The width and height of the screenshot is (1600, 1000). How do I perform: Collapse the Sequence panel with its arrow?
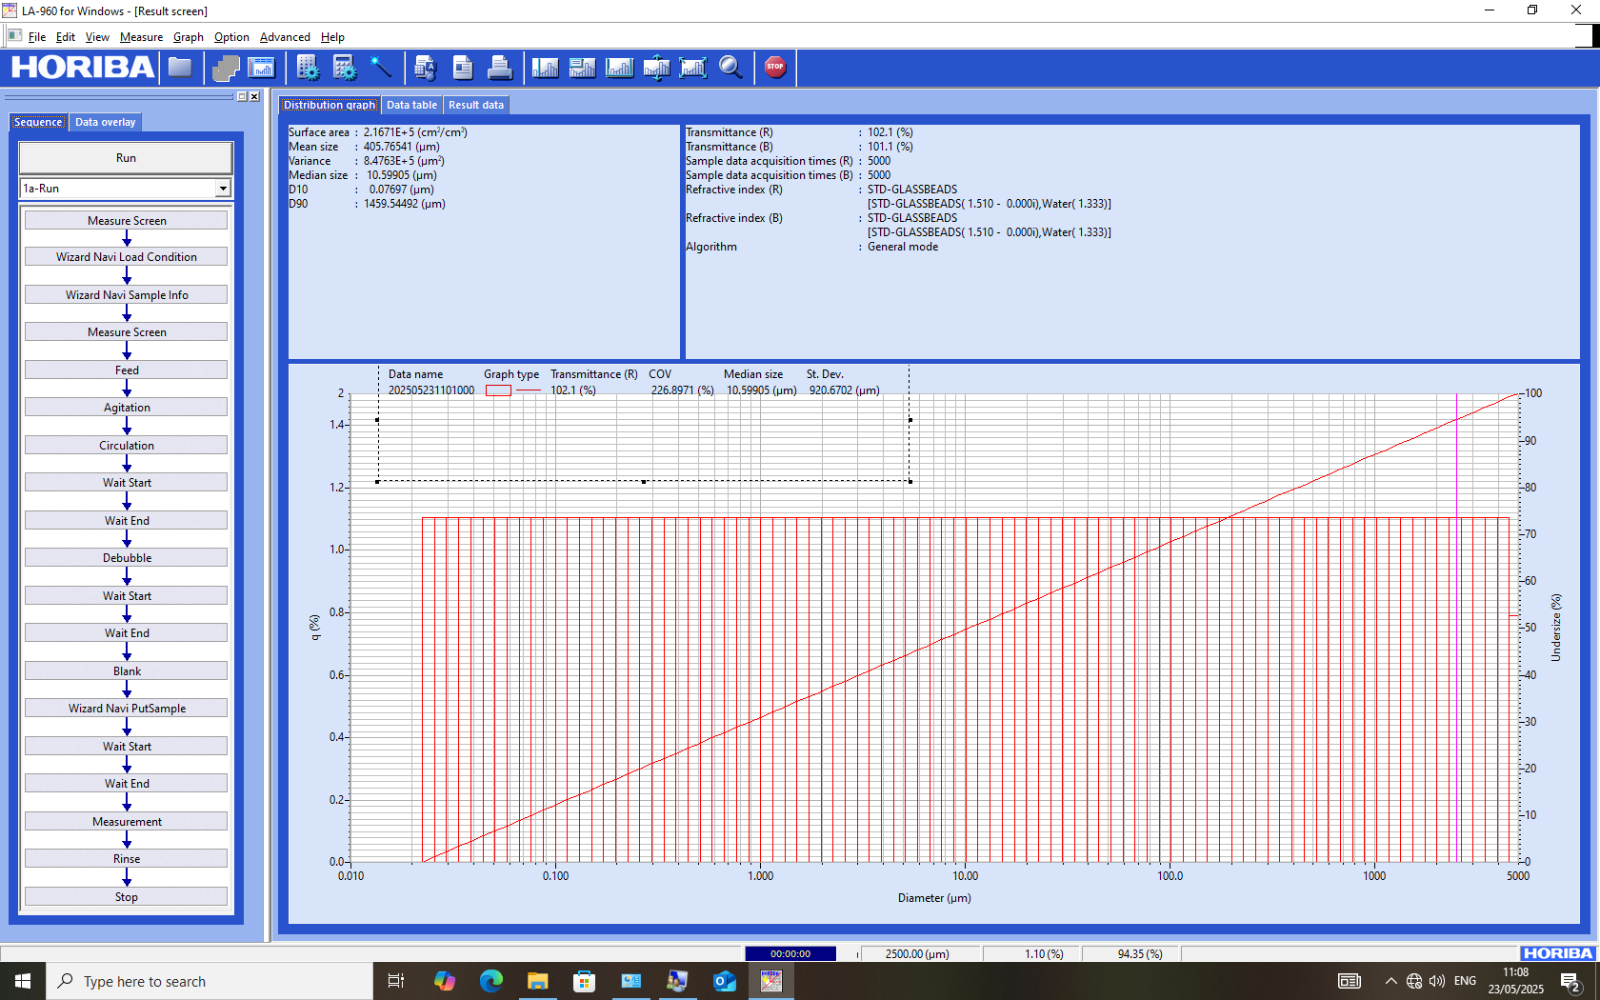click(243, 96)
